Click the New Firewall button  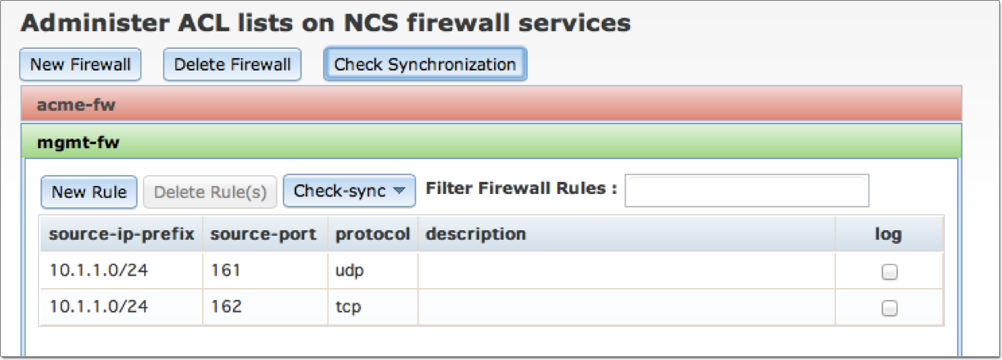(81, 65)
